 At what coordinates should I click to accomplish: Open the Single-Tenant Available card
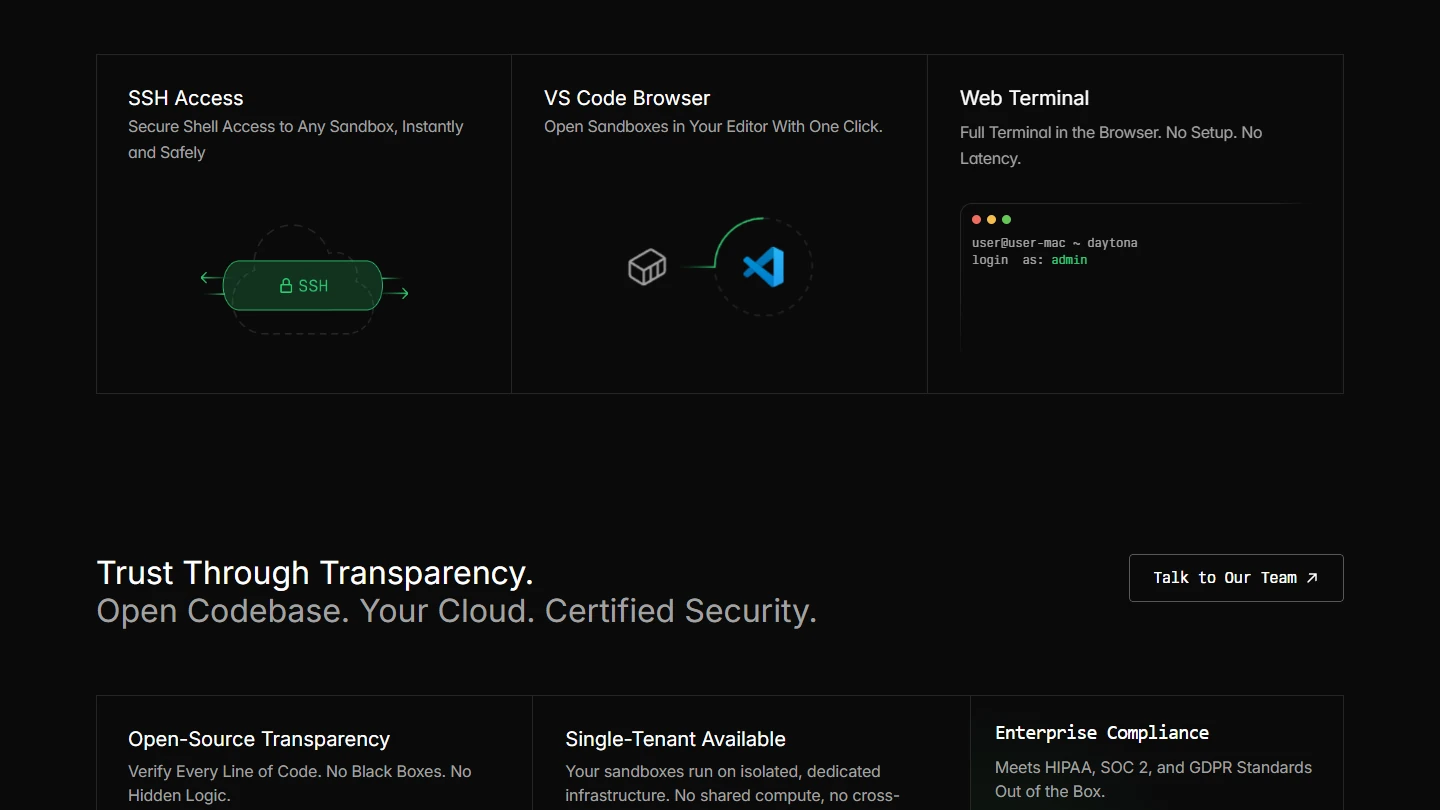click(x=675, y=739)
